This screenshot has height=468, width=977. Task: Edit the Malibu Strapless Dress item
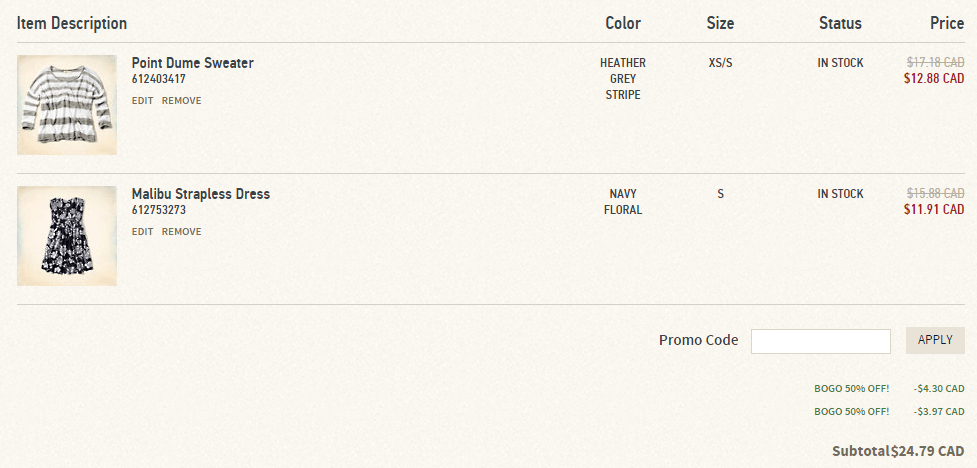coord(142,231)
